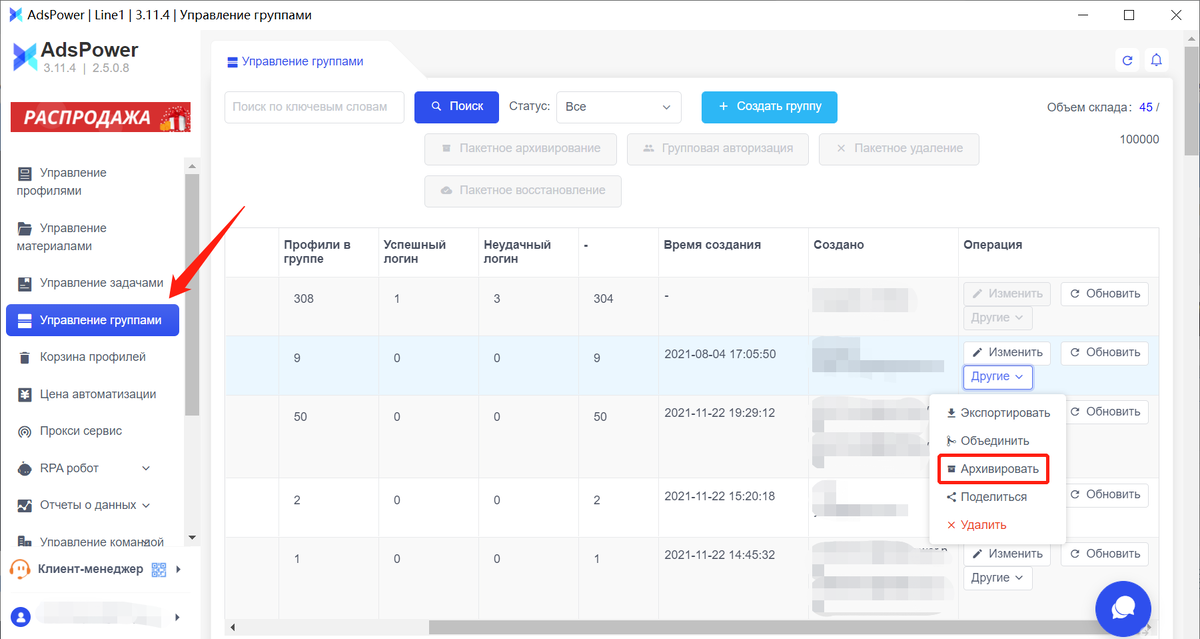
Task: Click Изменить in the 2021-08-04 row
Action: click(x=1007, y=352)
